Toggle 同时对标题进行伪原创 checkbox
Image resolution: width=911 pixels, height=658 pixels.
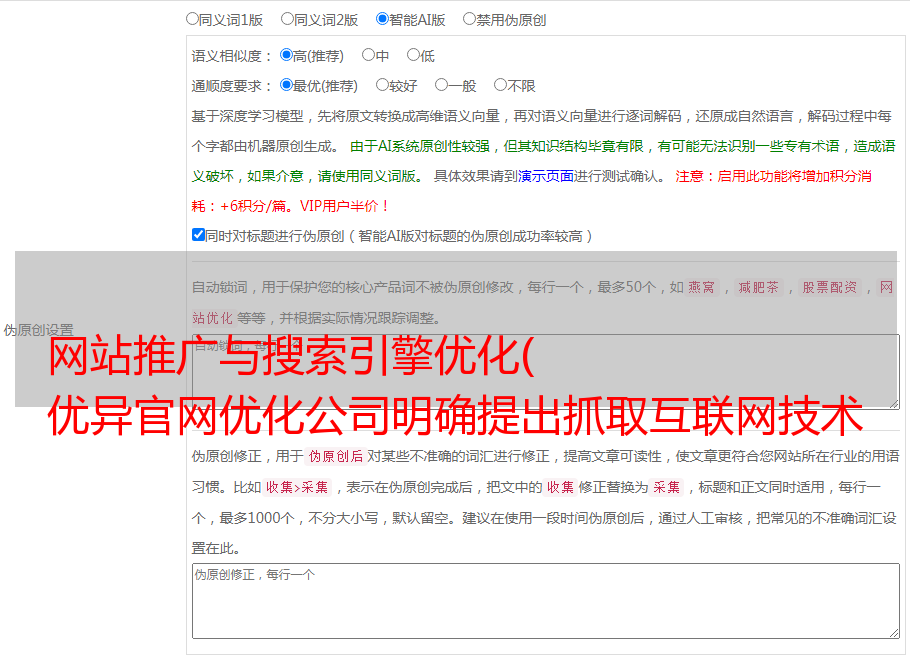[198, 235]
